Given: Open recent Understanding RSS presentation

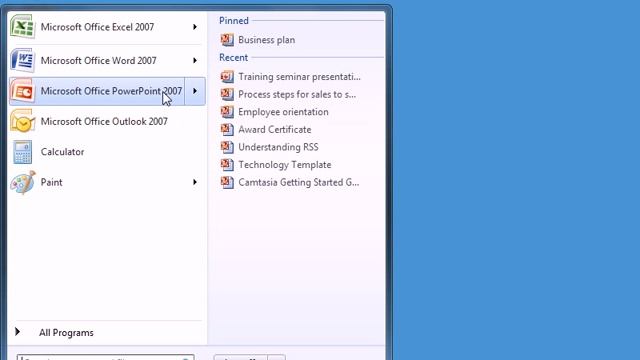Looking at the screenshot, I should pos(278,147).
